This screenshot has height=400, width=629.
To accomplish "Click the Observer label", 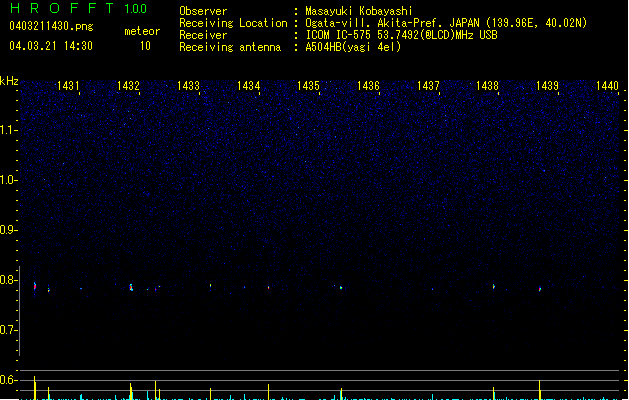I will (203, 11).
